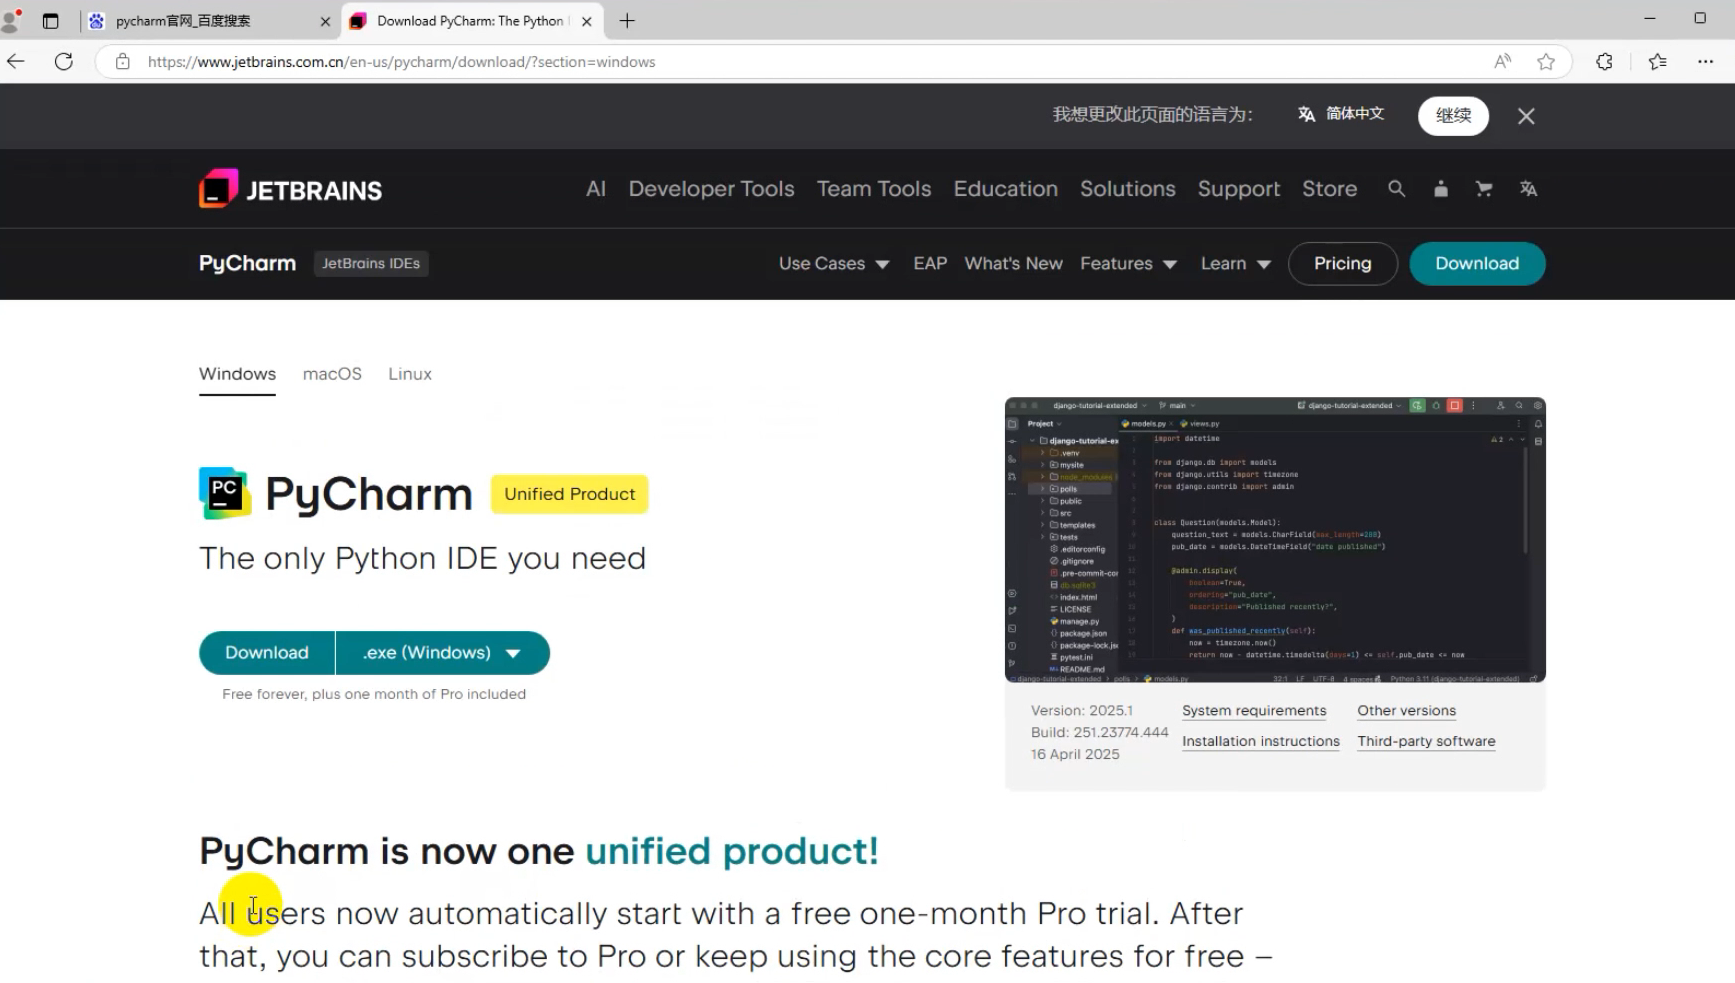The height and width of the screenshot is (983, 1735).
Task: Click the browser back arrow
Action: 16,62
